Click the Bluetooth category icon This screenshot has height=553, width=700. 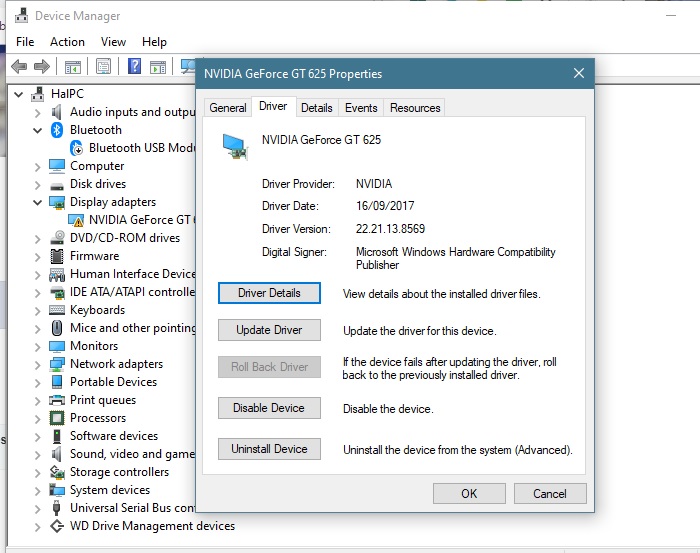pyautogui.click(x=57, y=130)
